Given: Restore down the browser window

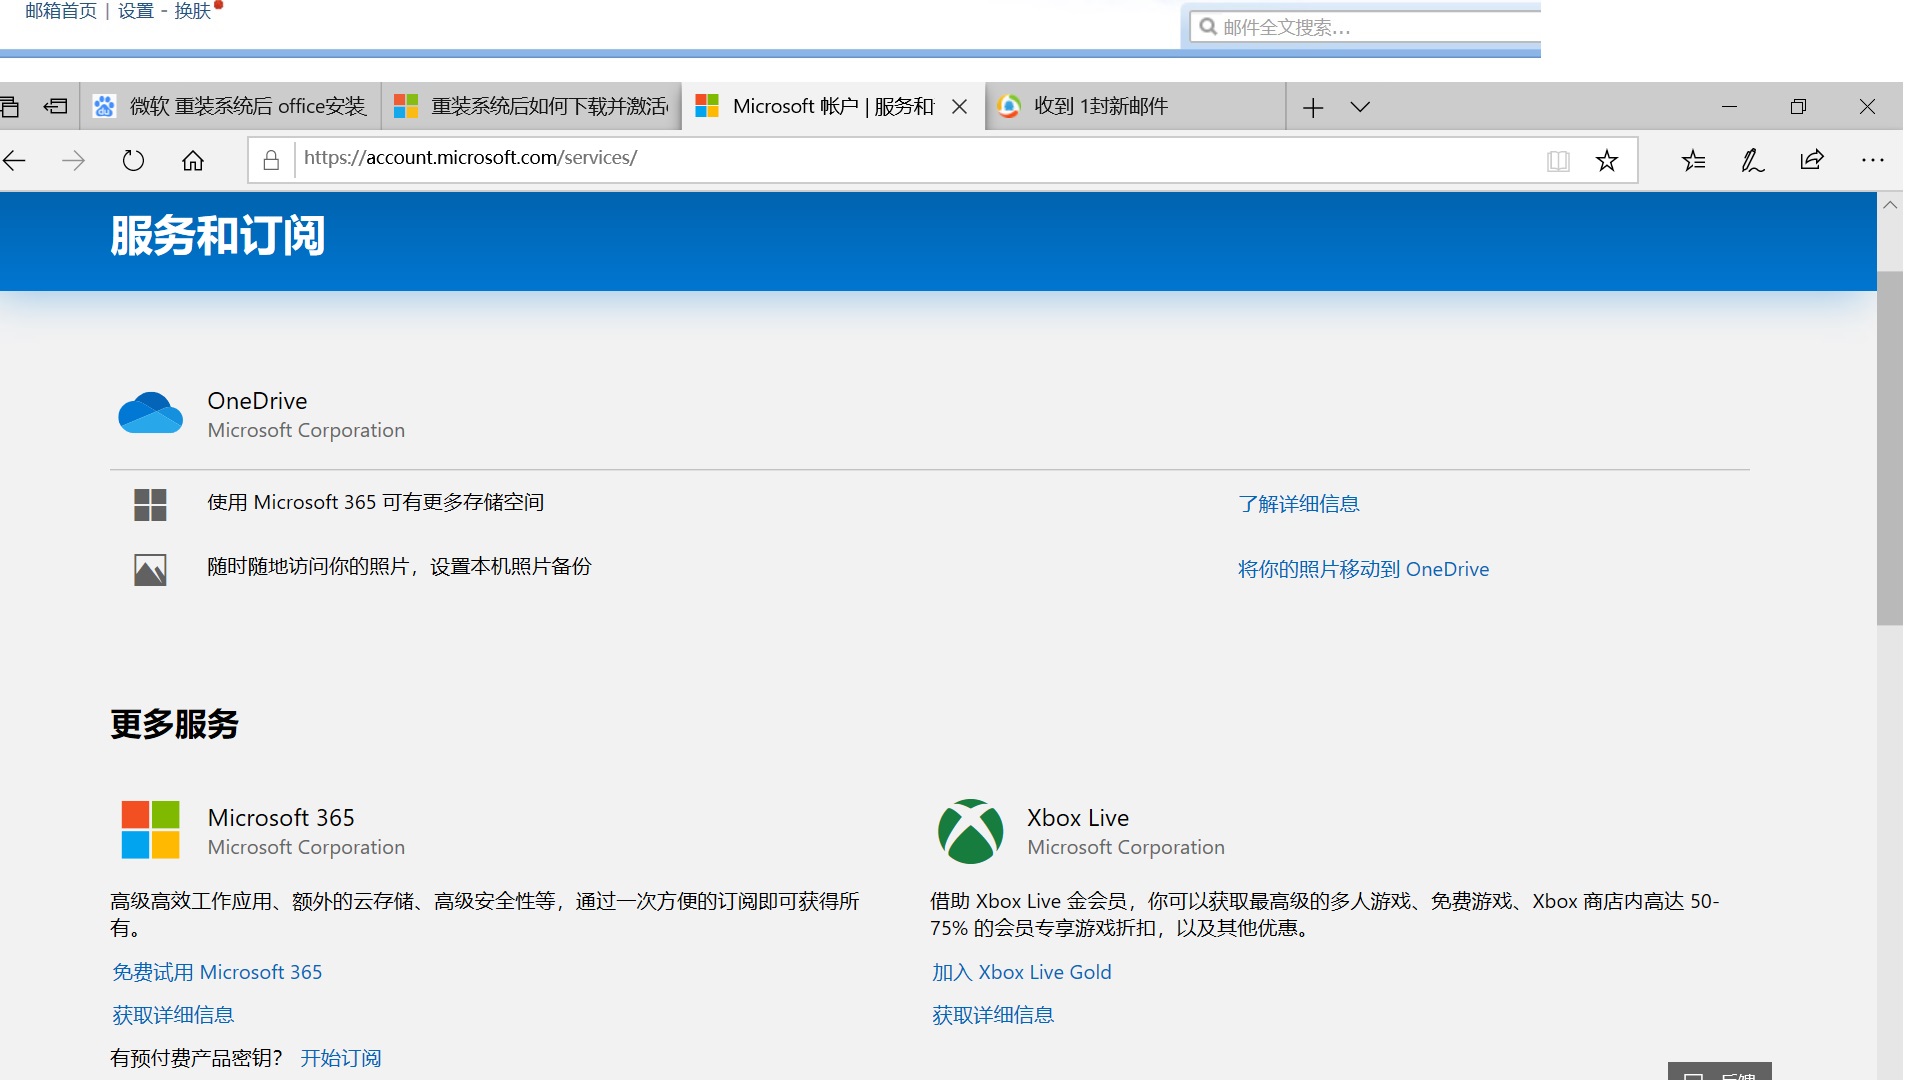Looking at the screenshot, I should click(x=1798, y=106).
